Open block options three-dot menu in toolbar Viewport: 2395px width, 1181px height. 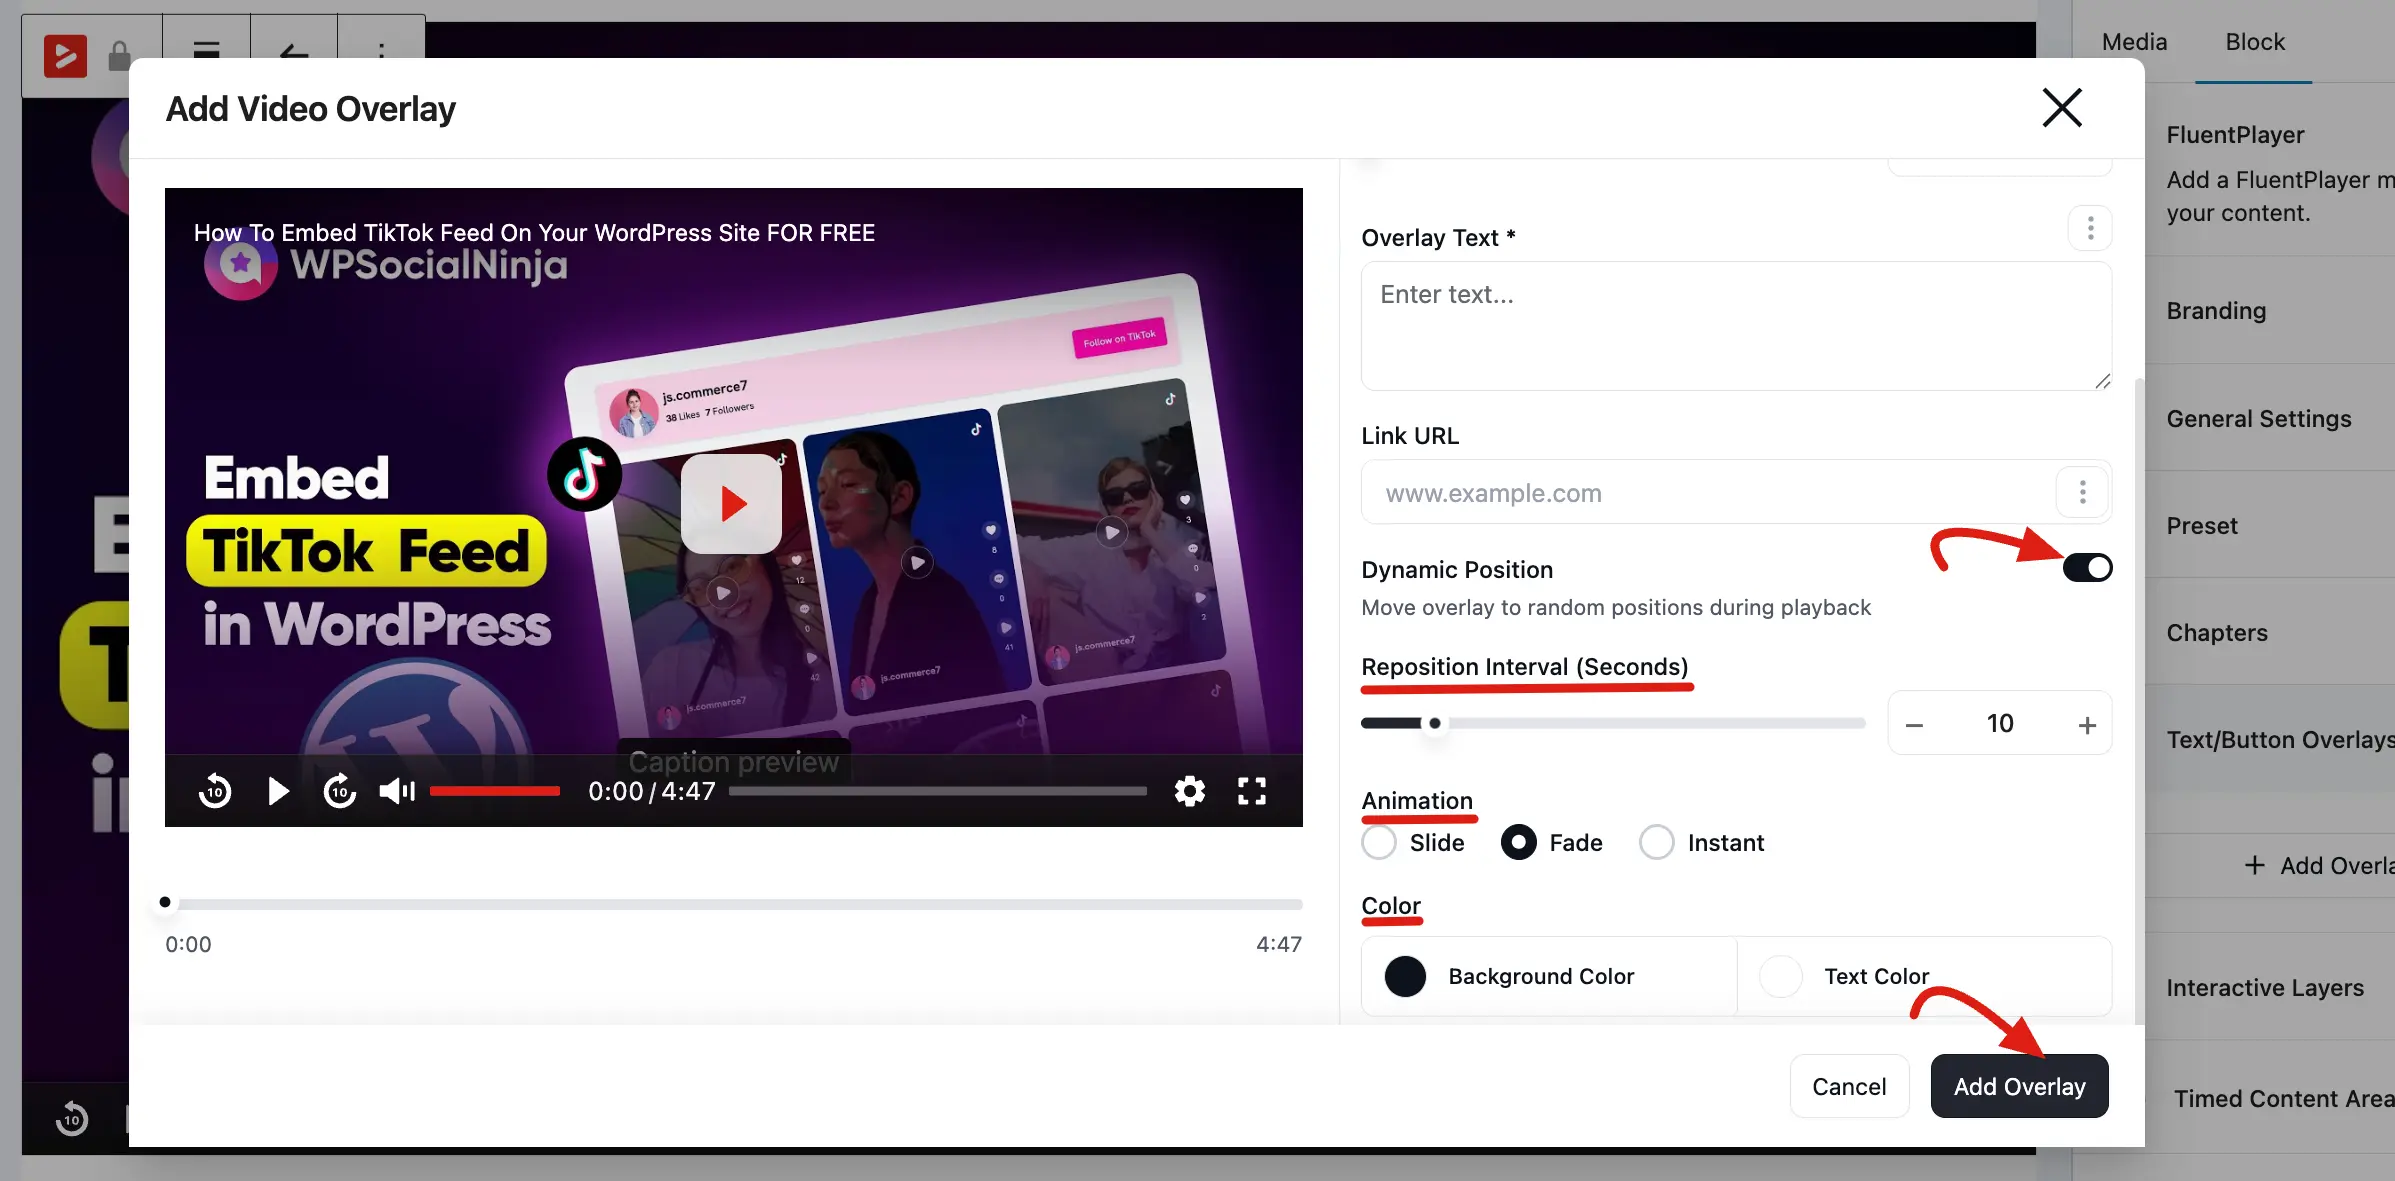381,50
